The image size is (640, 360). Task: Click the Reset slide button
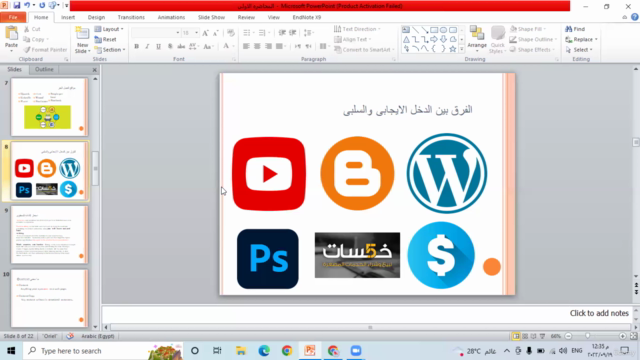click(105, 39)
